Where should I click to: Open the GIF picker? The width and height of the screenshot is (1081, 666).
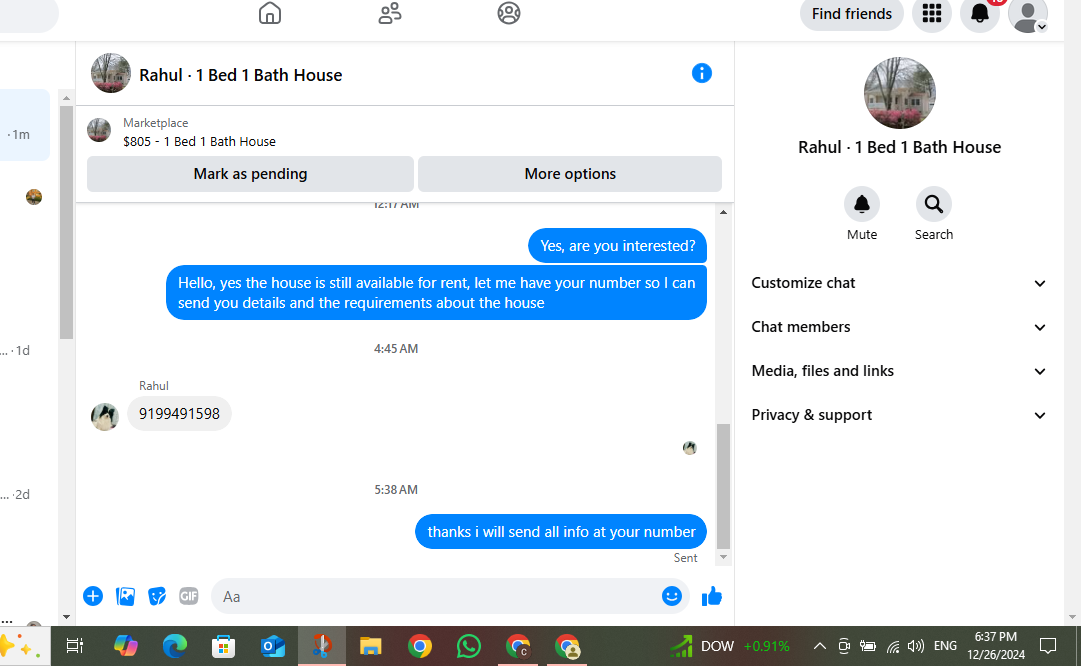pos(189,596)
